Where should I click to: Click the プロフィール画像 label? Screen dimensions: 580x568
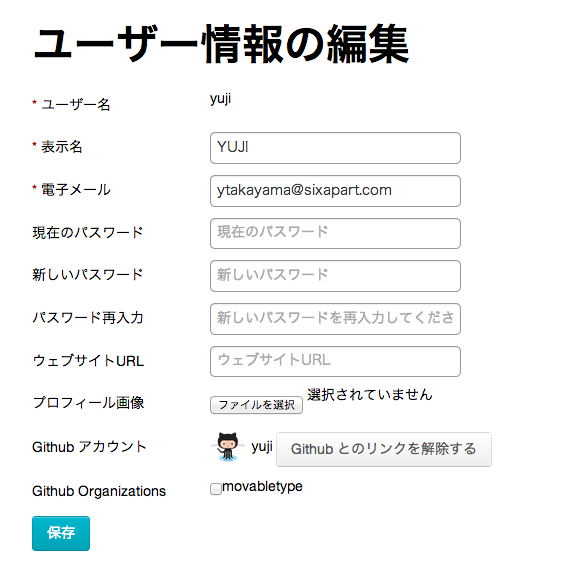click(88, 403)
